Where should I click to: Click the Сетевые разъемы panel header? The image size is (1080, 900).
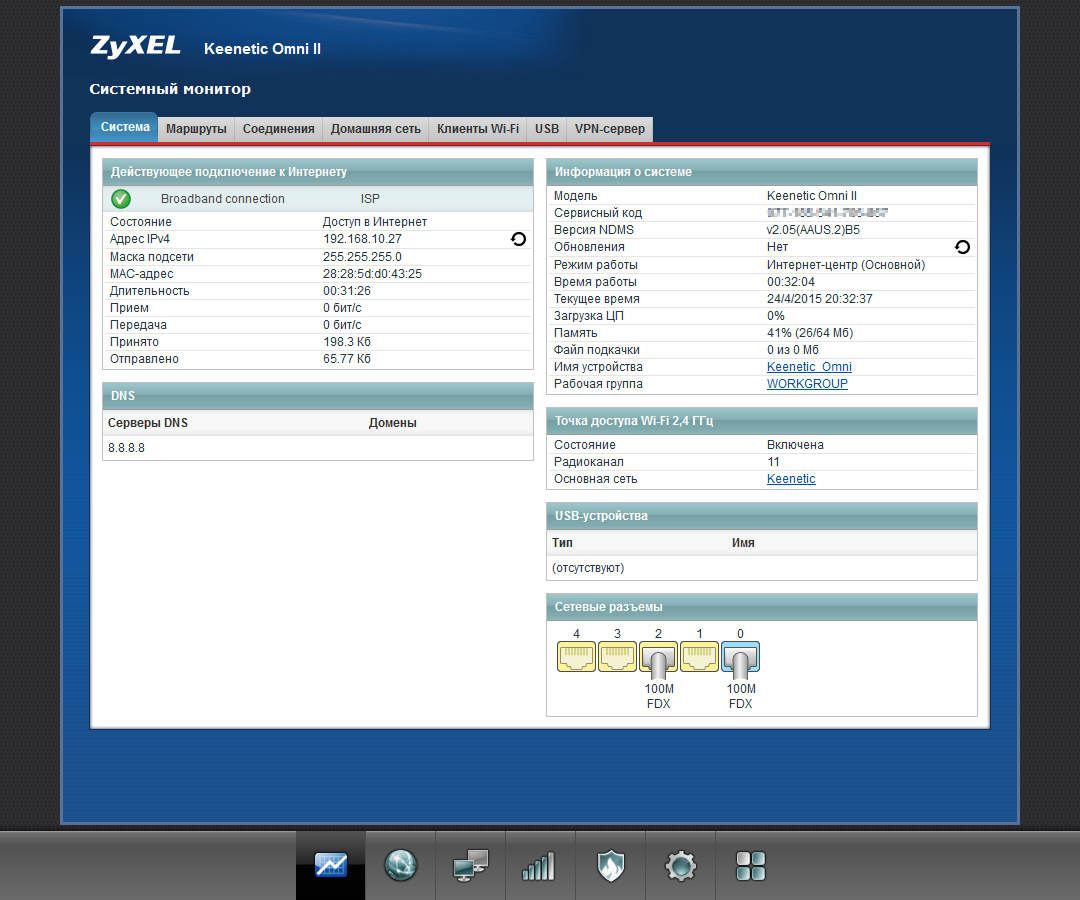click(x=762, y=607)
